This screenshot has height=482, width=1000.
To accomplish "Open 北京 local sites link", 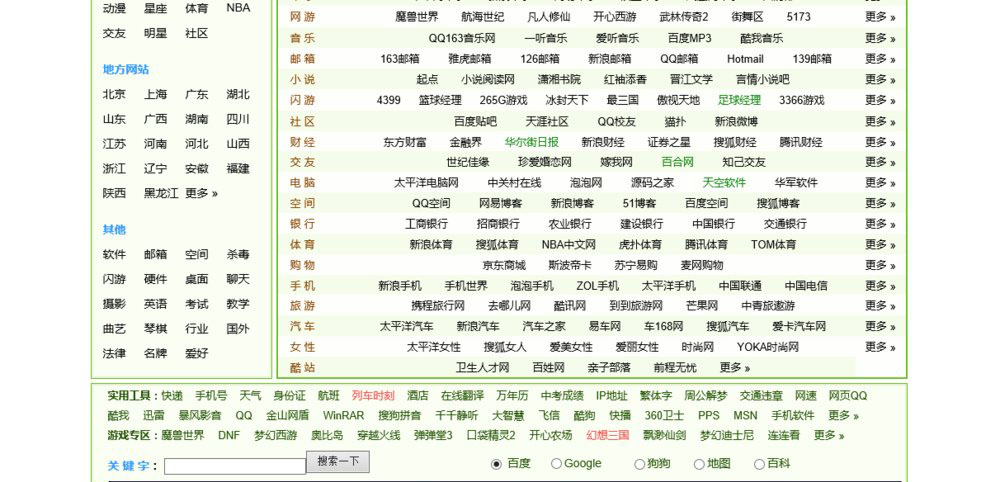I will coord(115,94).
